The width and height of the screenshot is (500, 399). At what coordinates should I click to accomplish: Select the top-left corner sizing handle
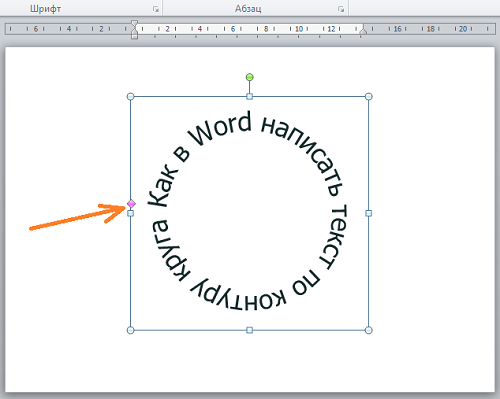coord(131,97)
